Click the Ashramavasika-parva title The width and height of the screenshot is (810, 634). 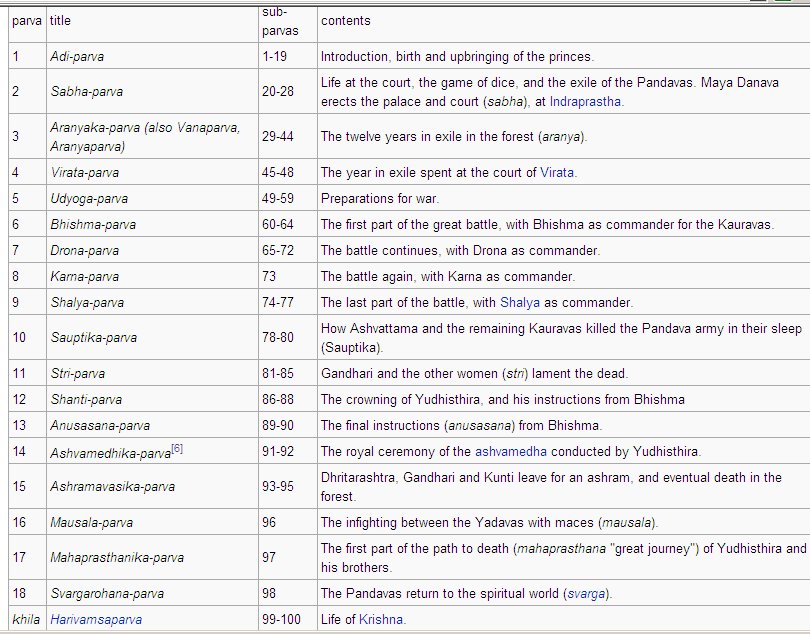point(112,486)
